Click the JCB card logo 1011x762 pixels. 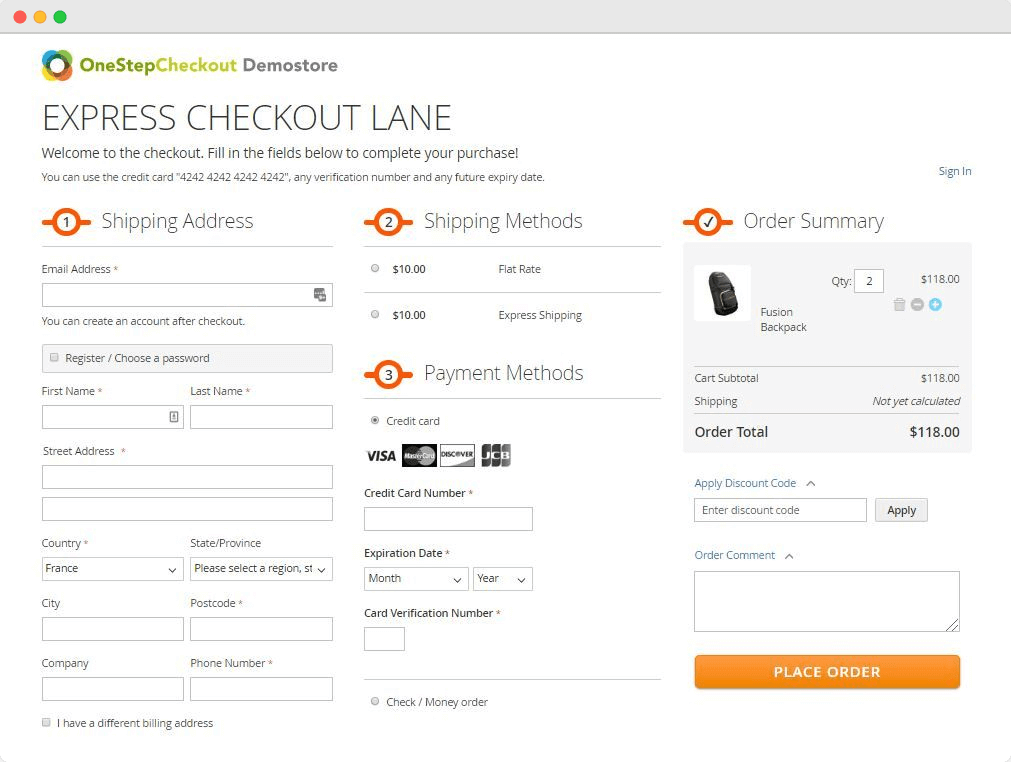point(496,455)
